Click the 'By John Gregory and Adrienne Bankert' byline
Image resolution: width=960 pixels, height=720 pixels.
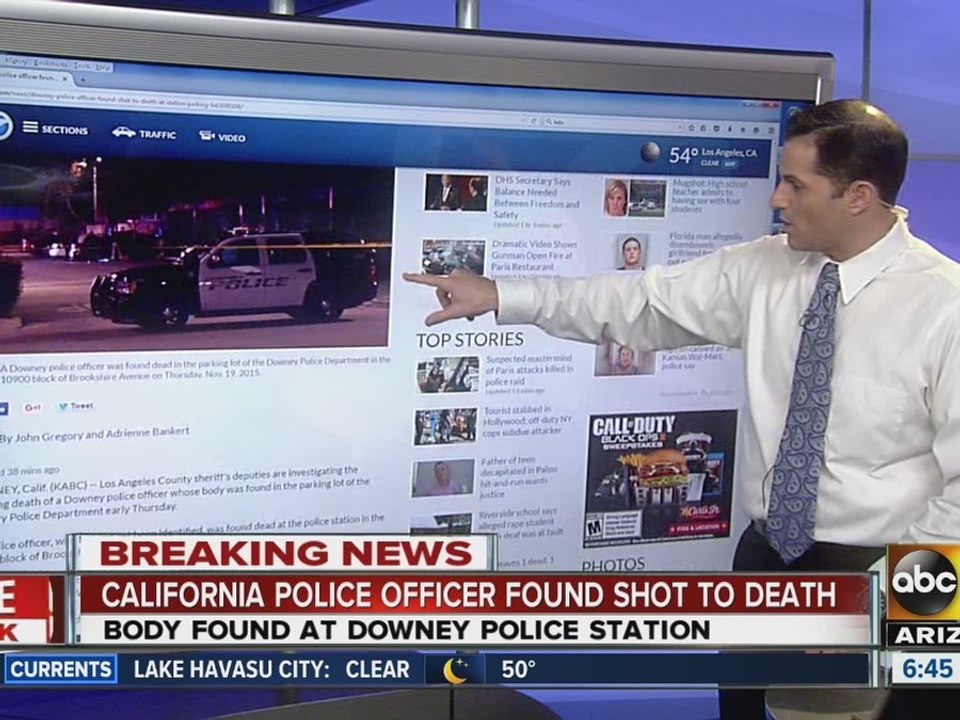click(x=95, y=435)
